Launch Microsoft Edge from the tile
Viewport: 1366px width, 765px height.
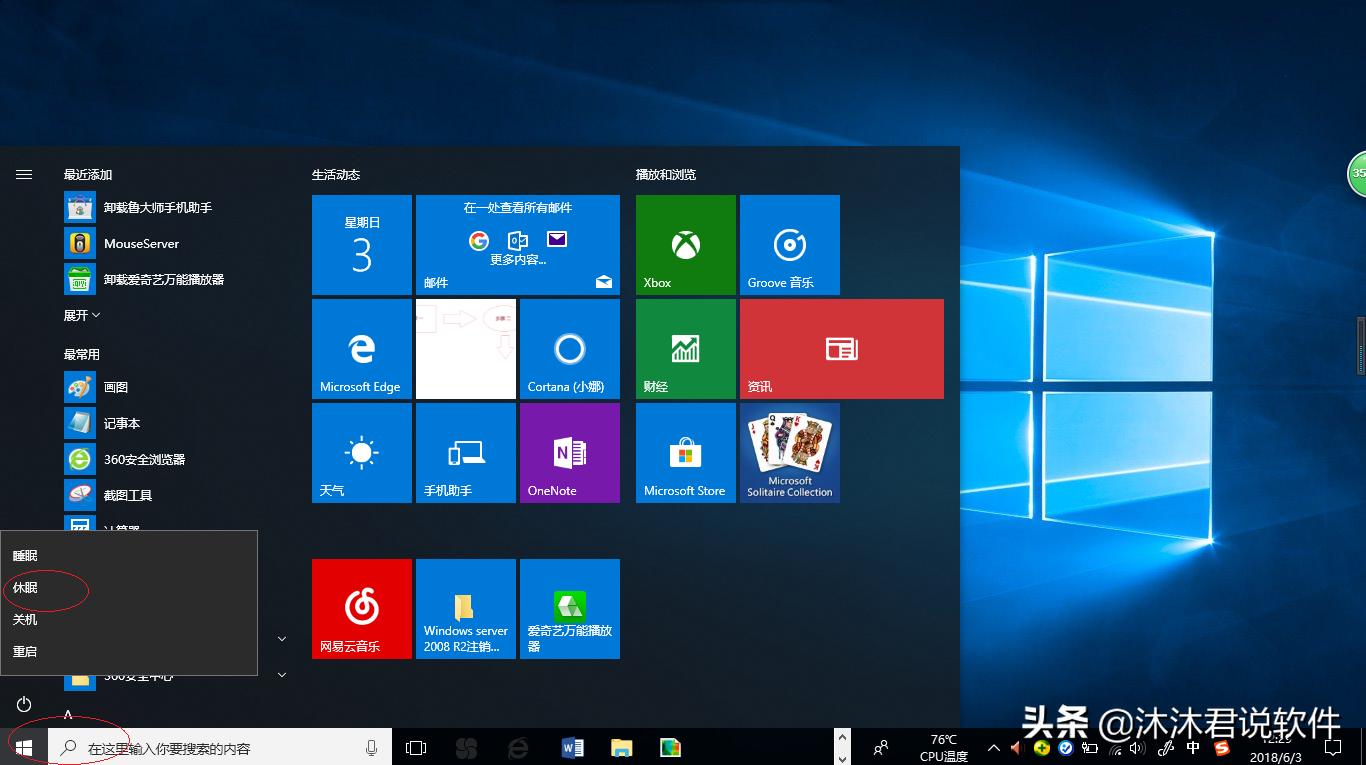point(361,348)
